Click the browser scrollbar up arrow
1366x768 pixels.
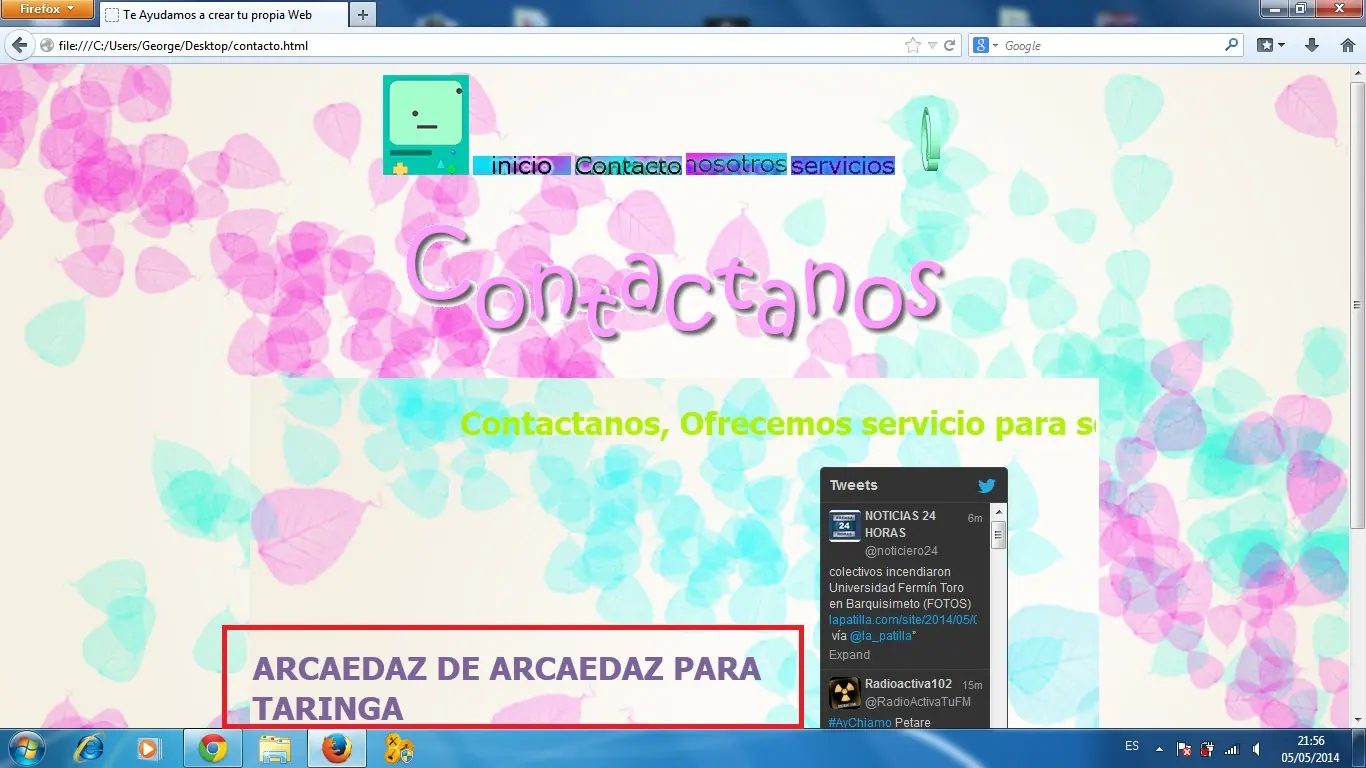[1357, 72]
